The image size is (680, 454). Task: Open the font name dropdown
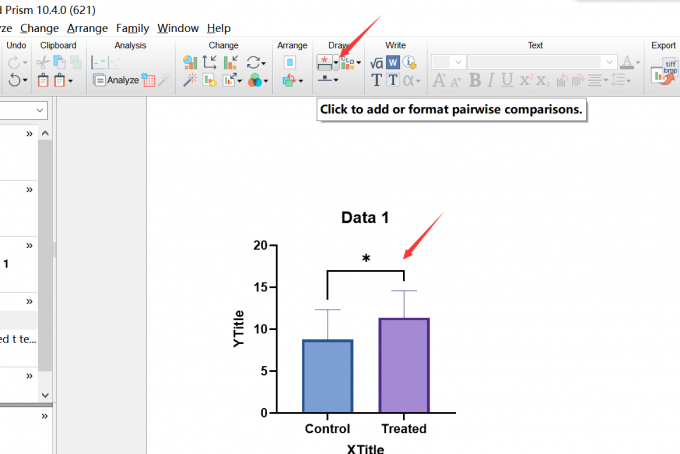click(607, 62)
